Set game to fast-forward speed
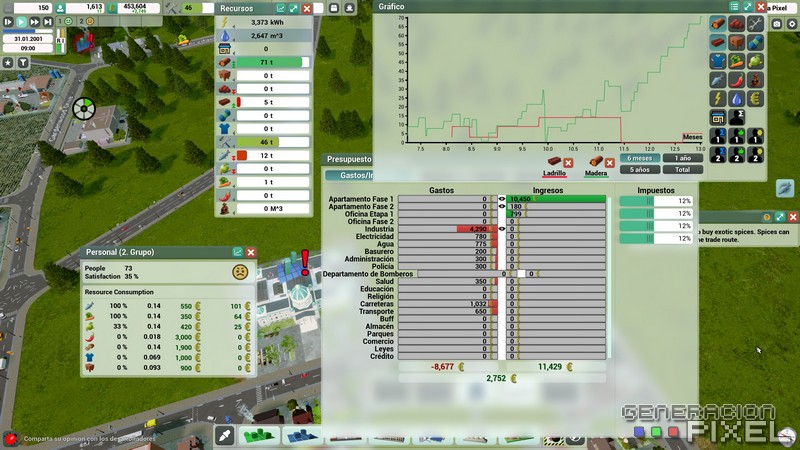Viewport: 800px width, 450px height. click(35, 22)
